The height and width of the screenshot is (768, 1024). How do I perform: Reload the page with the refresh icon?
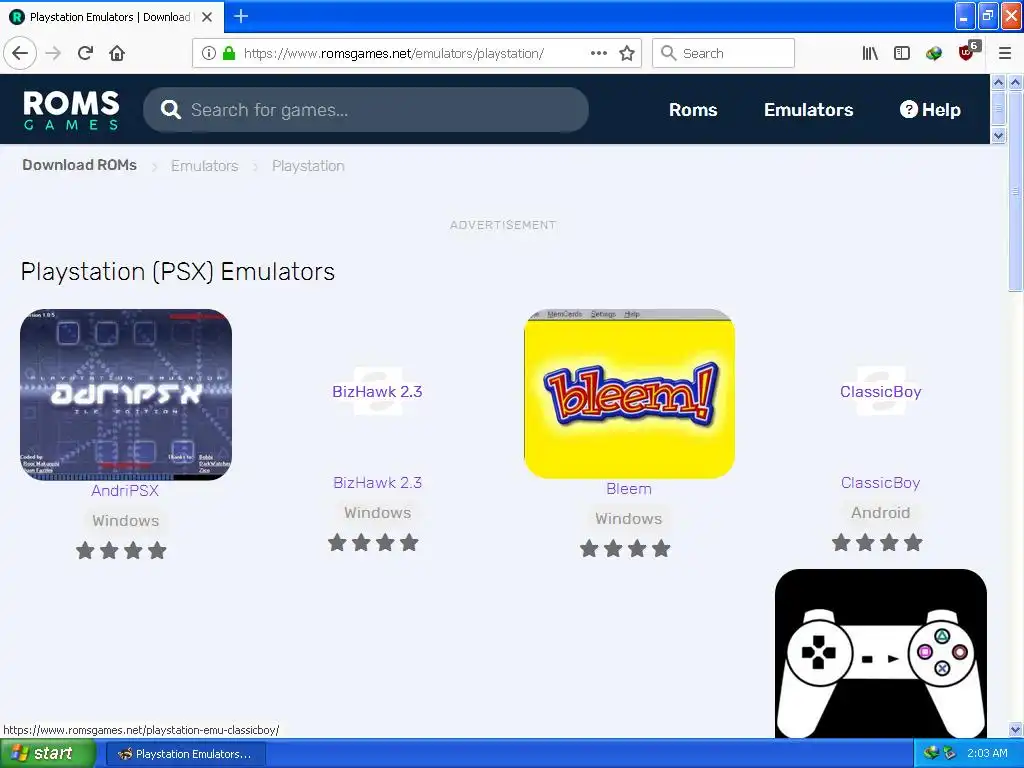click(85, 53)
